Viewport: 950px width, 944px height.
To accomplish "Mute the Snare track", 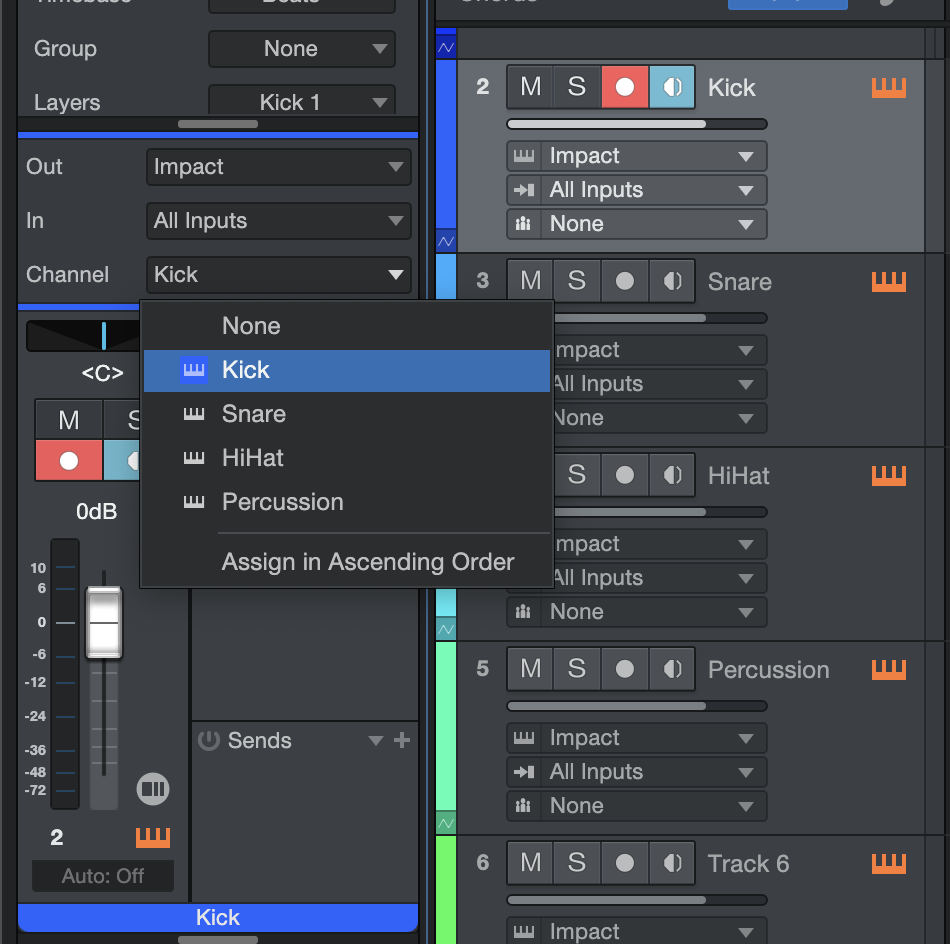I will coord(530,281).
